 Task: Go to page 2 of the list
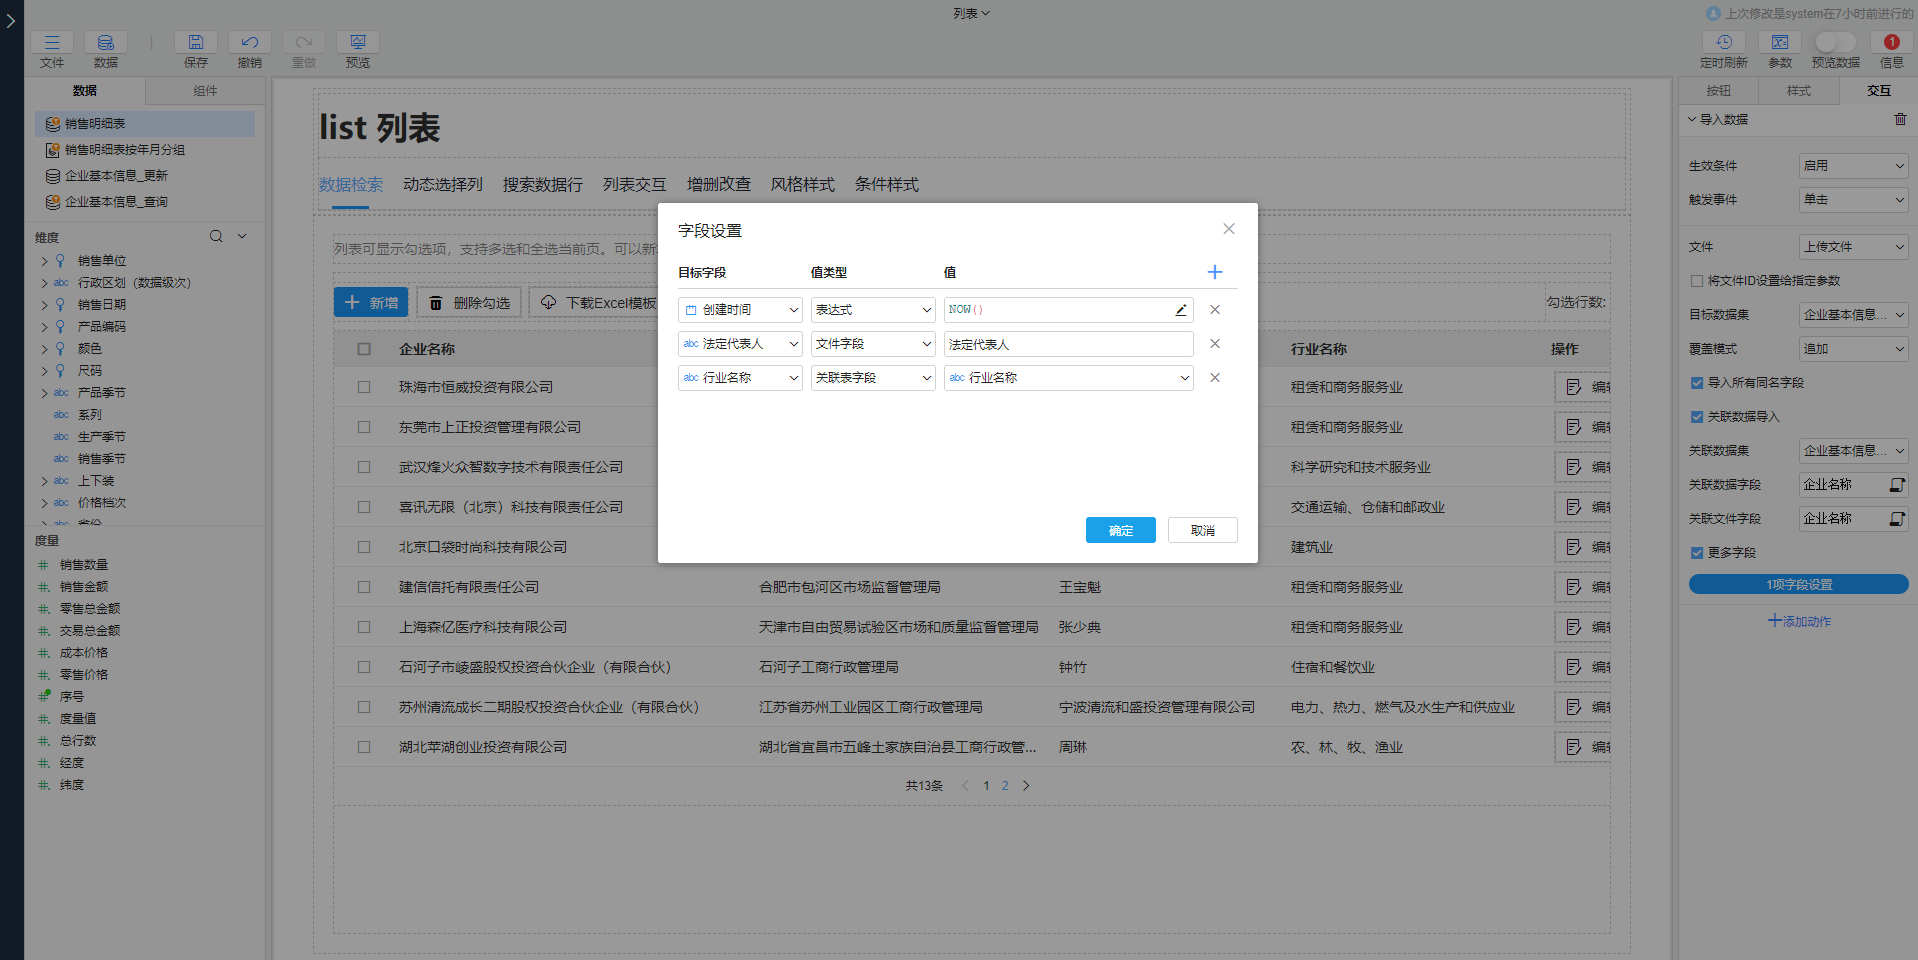click(x=1005, y=785)
